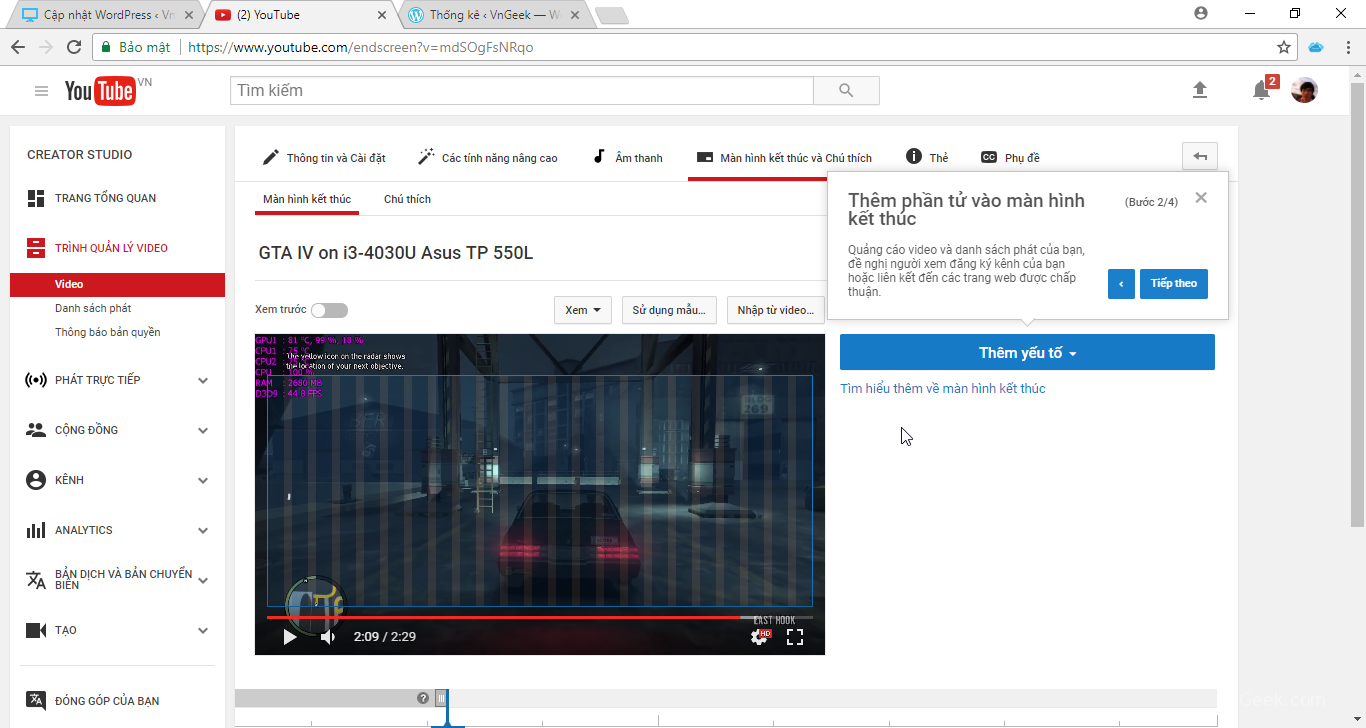Open the YouTube guide hamburger menu
The width and height of the screenshot is (1366, 728).
coord(41,91)
